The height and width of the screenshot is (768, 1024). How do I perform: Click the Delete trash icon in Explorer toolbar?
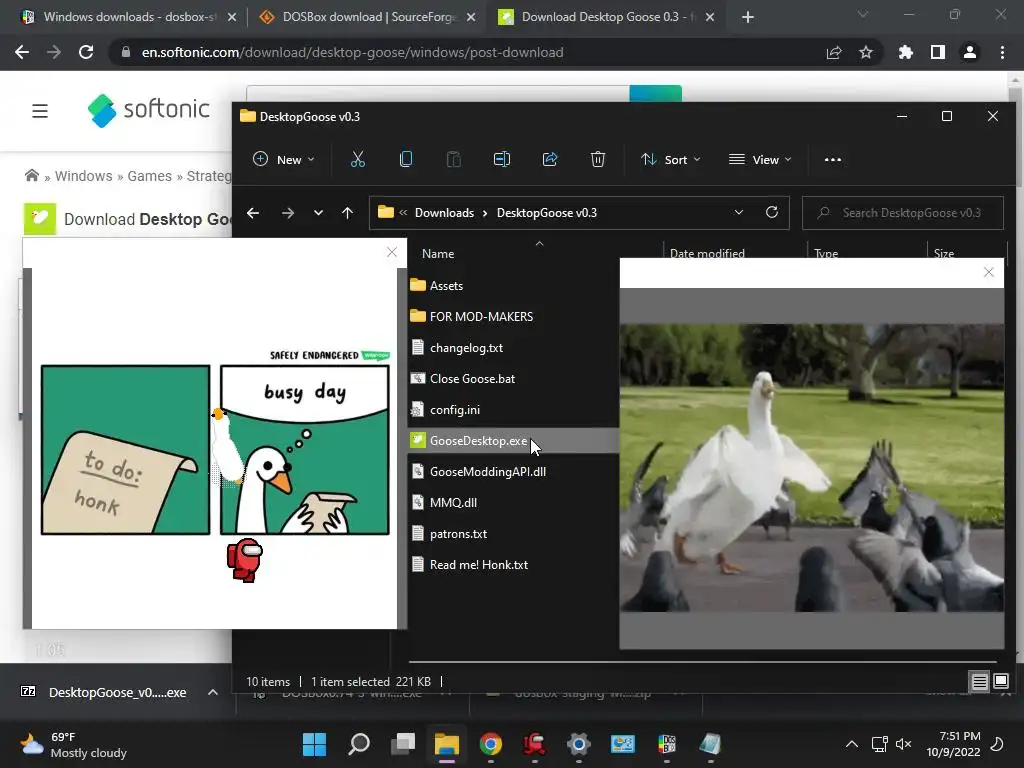(598, 159)
